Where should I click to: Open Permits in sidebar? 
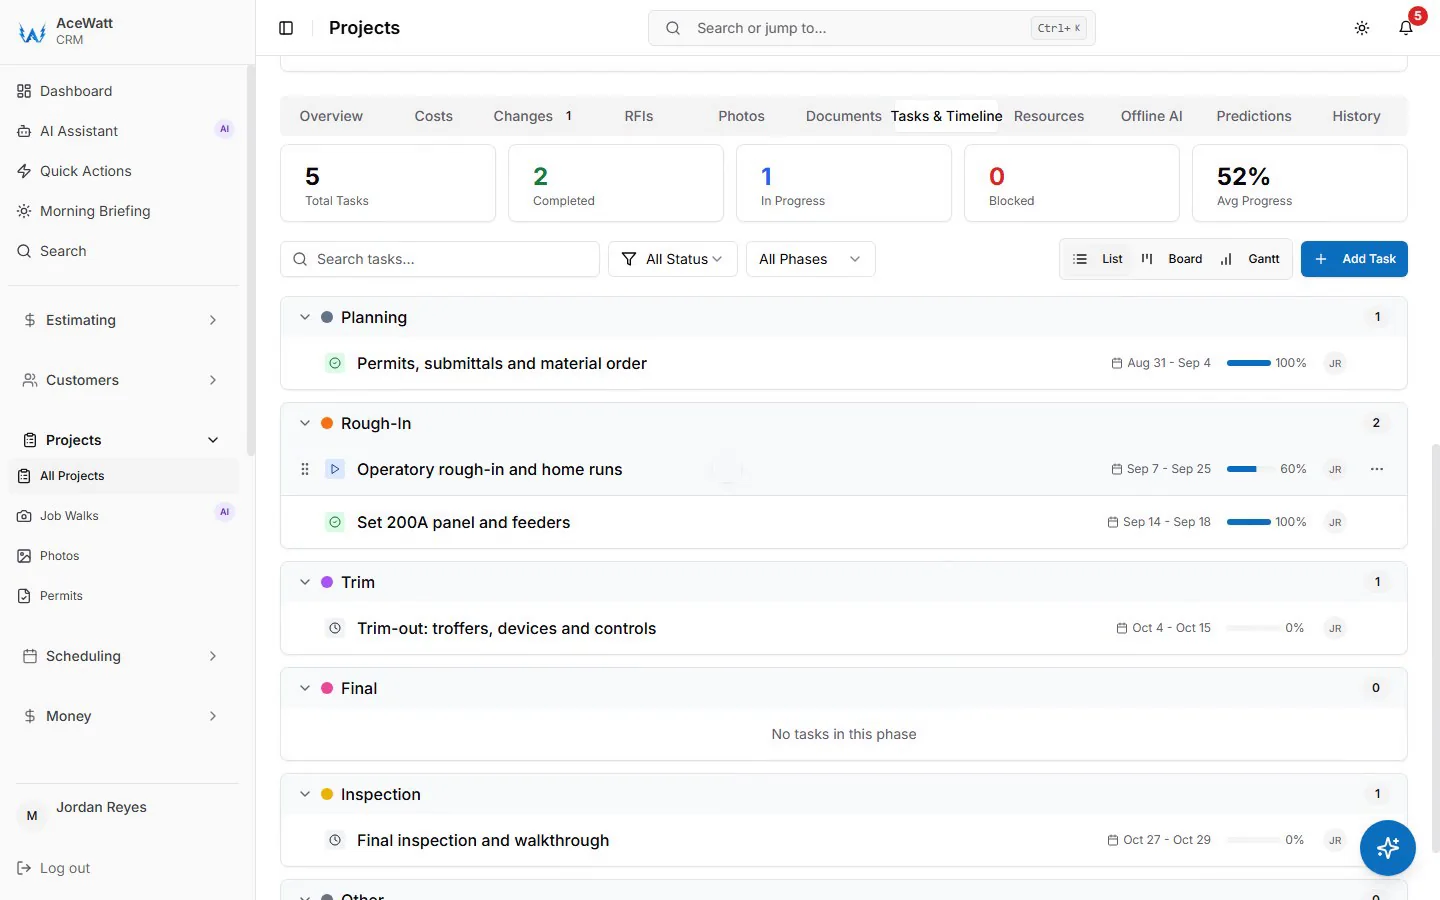pyautogui.click(x=124, y=596)
